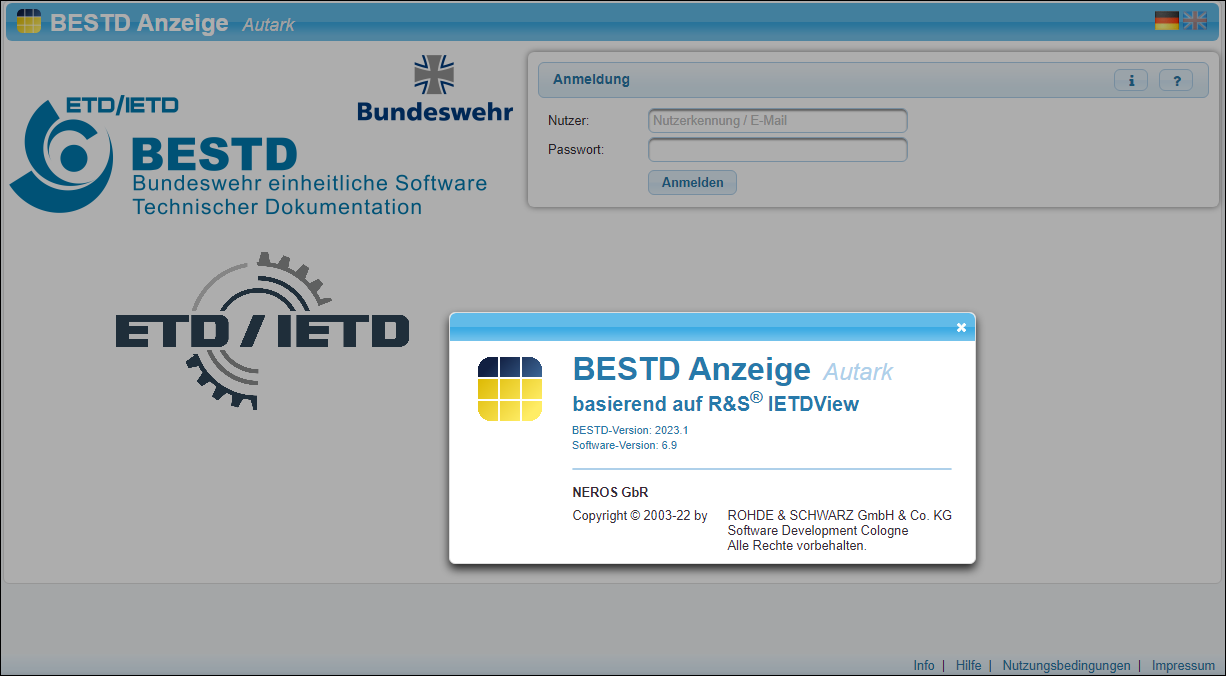
Task: Click the ETD / IETD gear logo
Action: click(262, 330)
